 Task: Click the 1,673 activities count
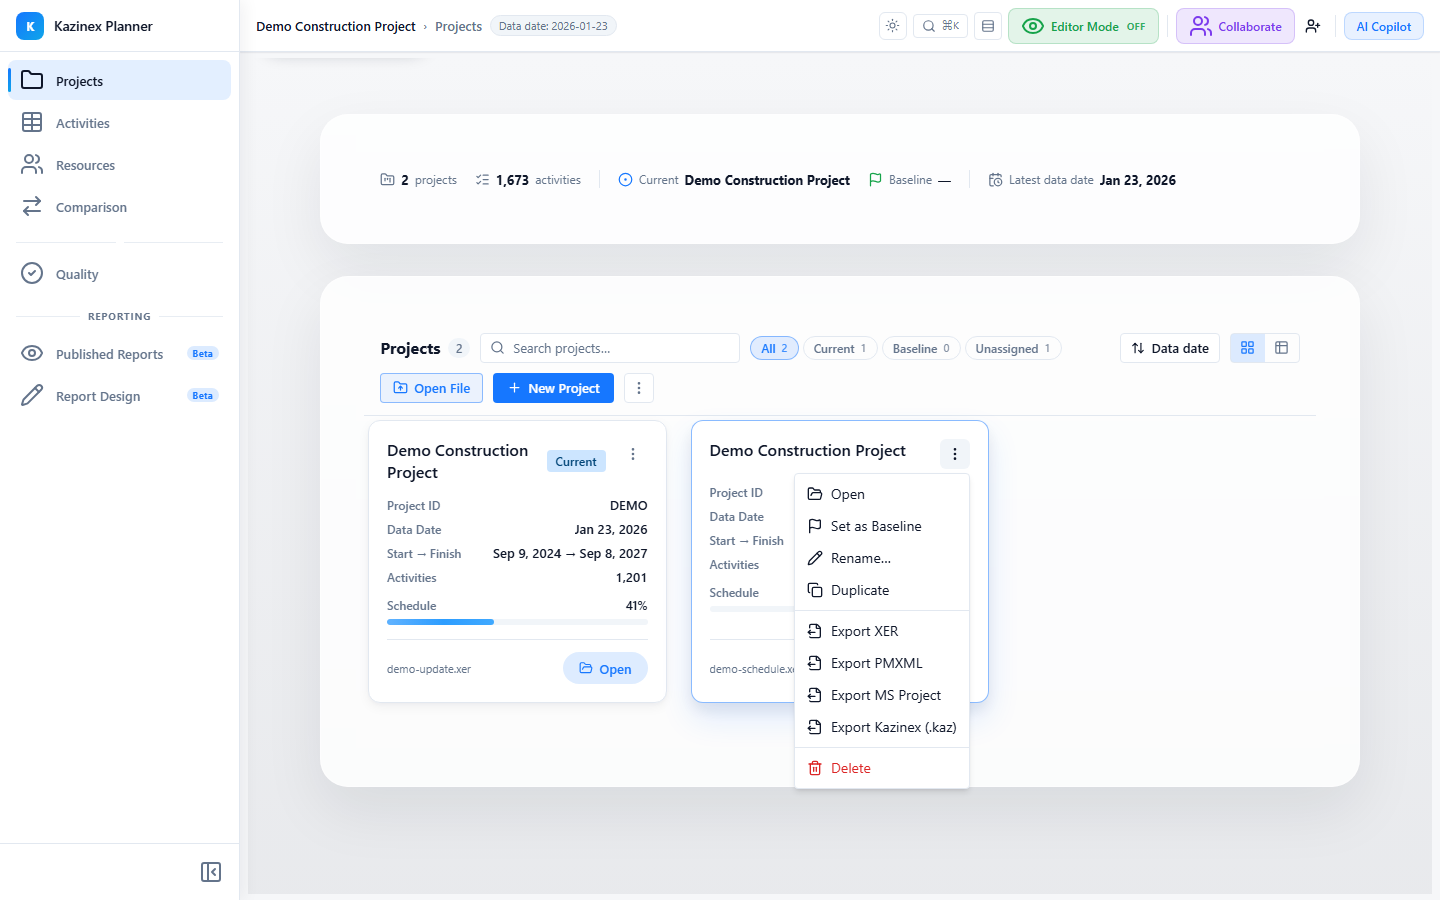tap(528, 180)
